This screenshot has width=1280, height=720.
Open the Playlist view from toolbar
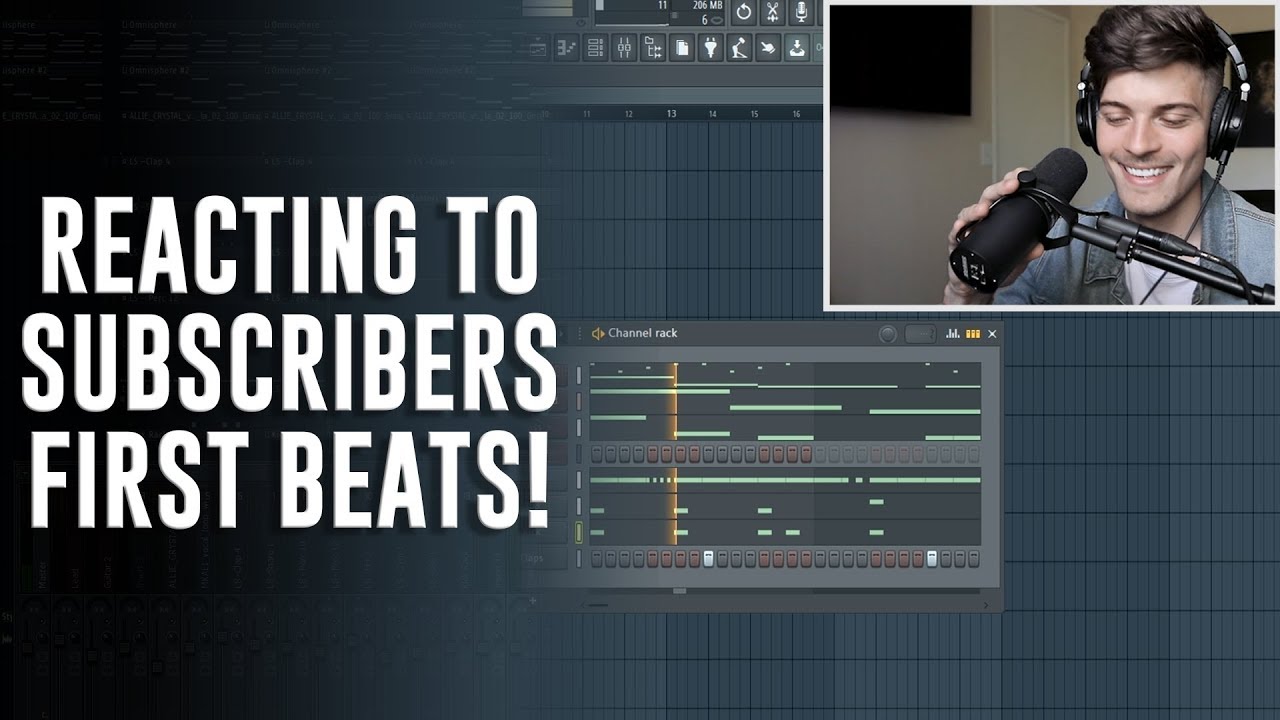(538, 47)
